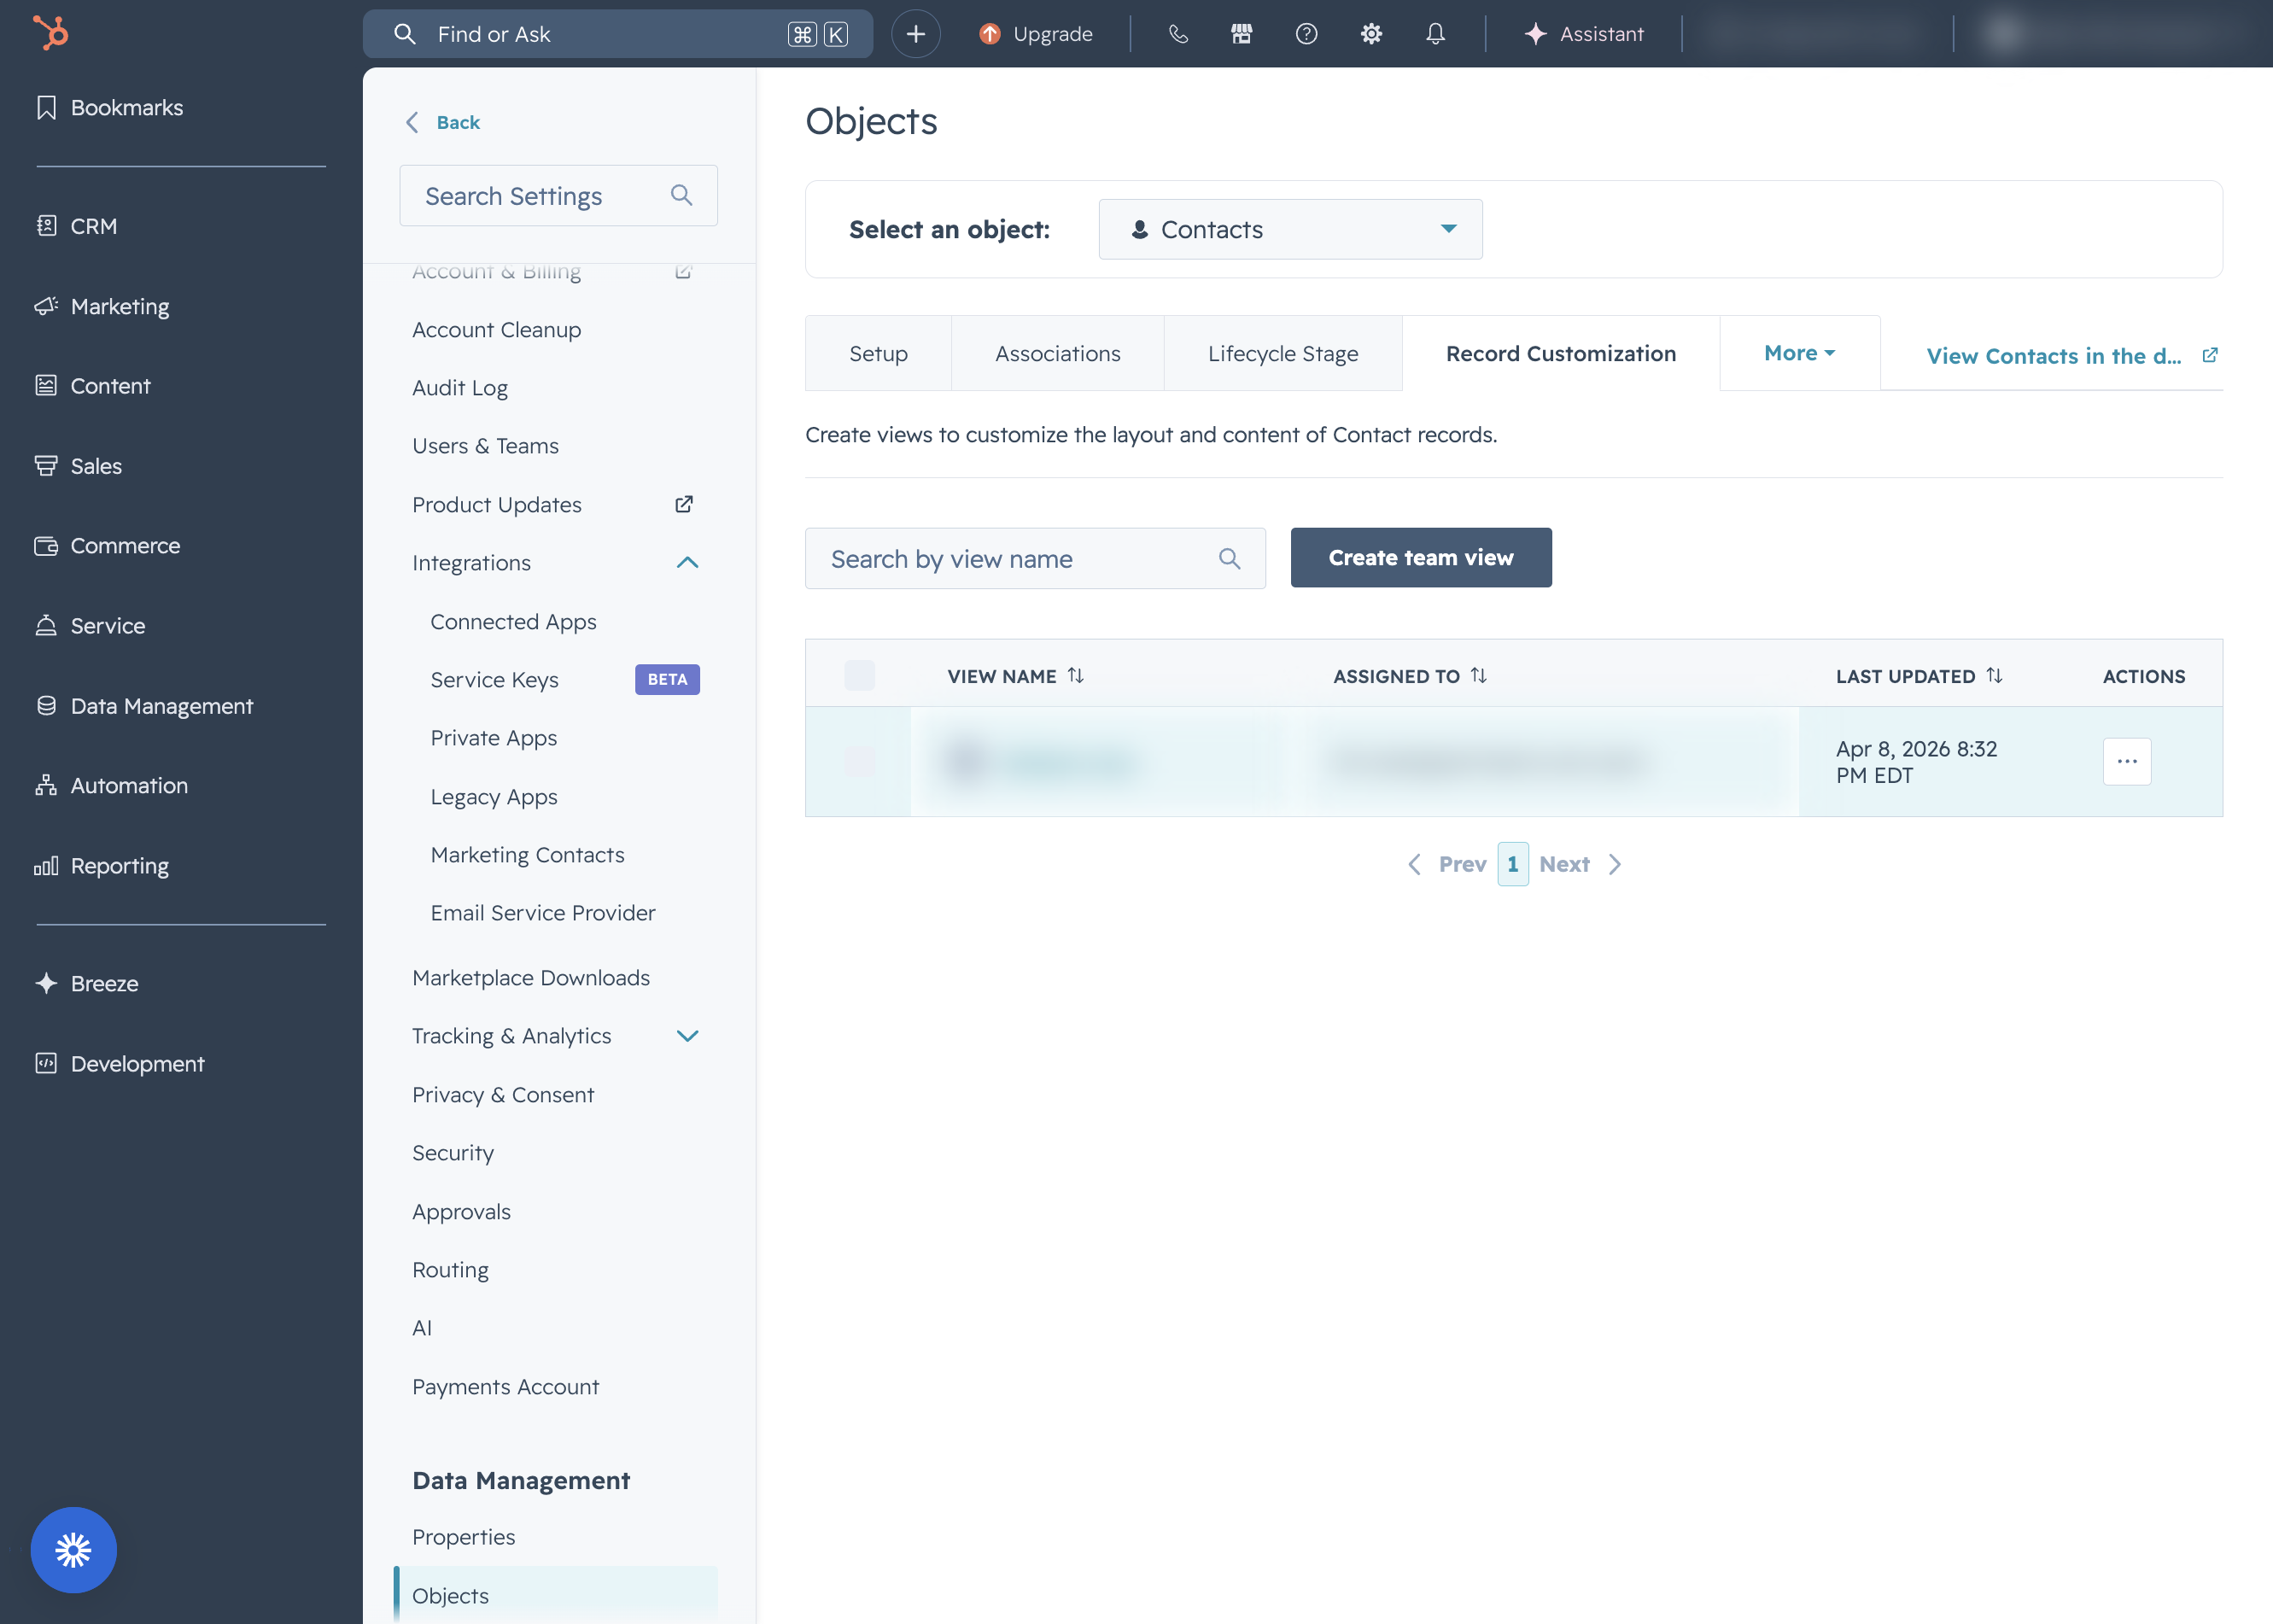Open the notifications bell icon
The image size is (2273, 1624).
coord(1435,34)
